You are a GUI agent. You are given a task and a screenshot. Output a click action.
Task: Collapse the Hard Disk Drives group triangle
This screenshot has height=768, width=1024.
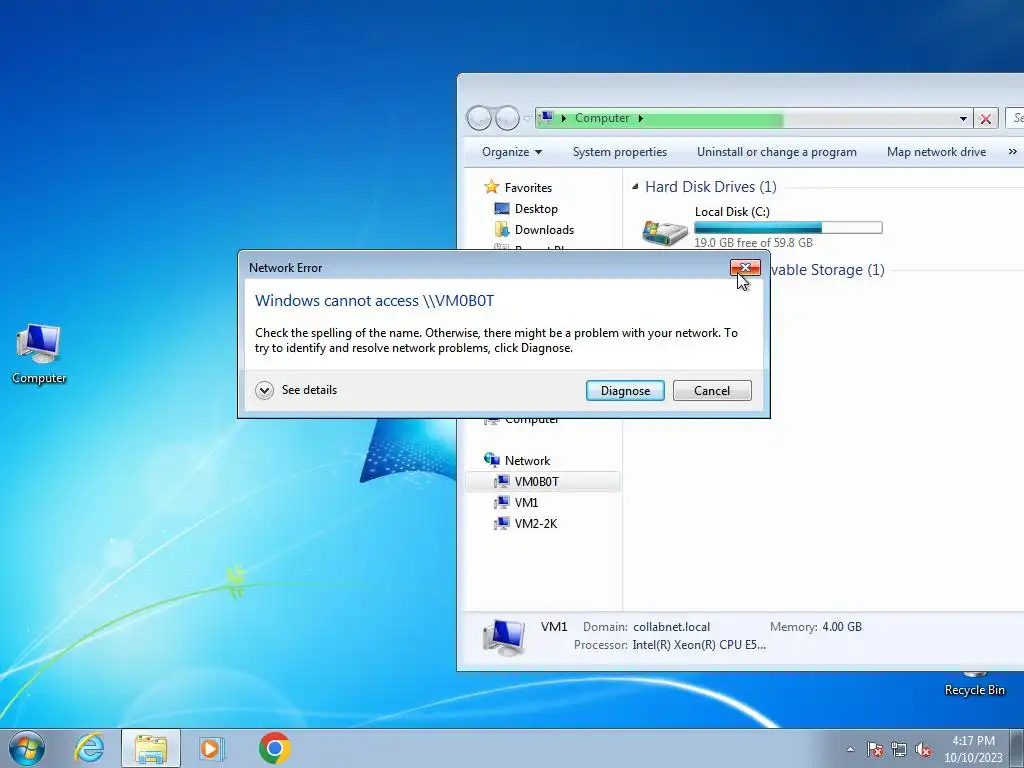point(635,187)
